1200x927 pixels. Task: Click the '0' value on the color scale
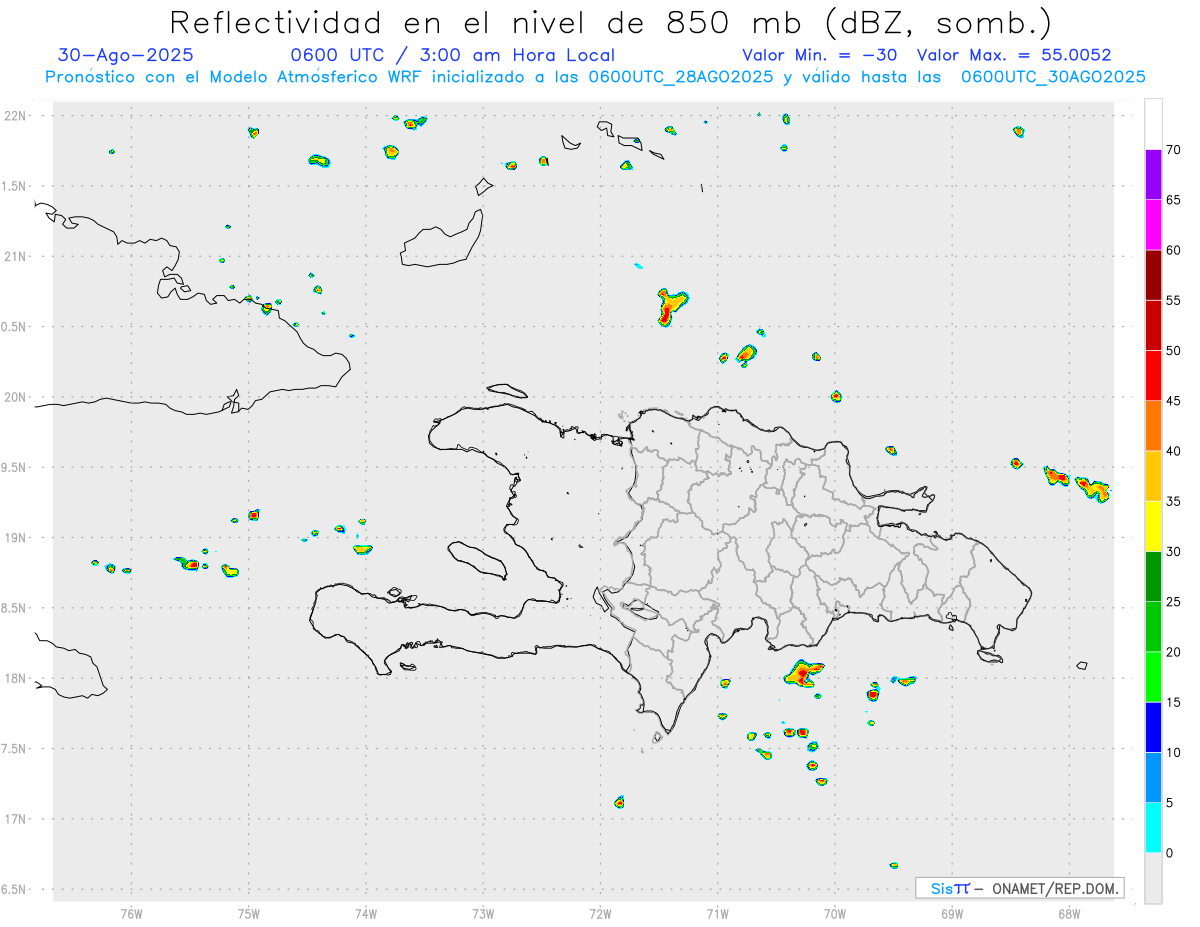click(1170, 853)
